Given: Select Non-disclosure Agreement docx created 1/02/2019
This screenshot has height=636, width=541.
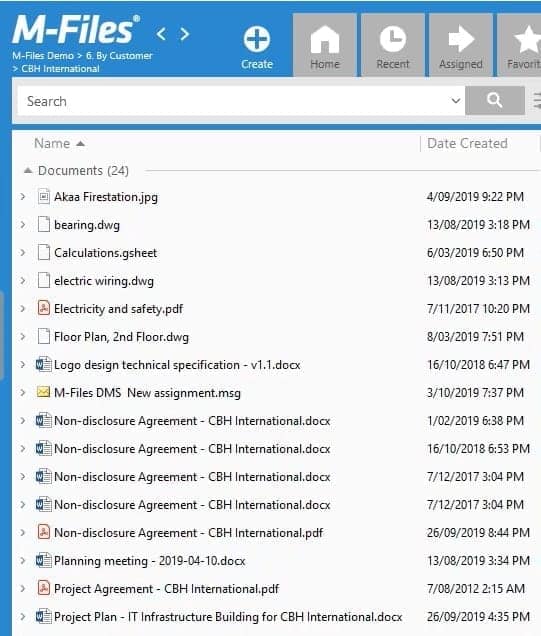Looking at the screenshot, I should click(192, 421).
